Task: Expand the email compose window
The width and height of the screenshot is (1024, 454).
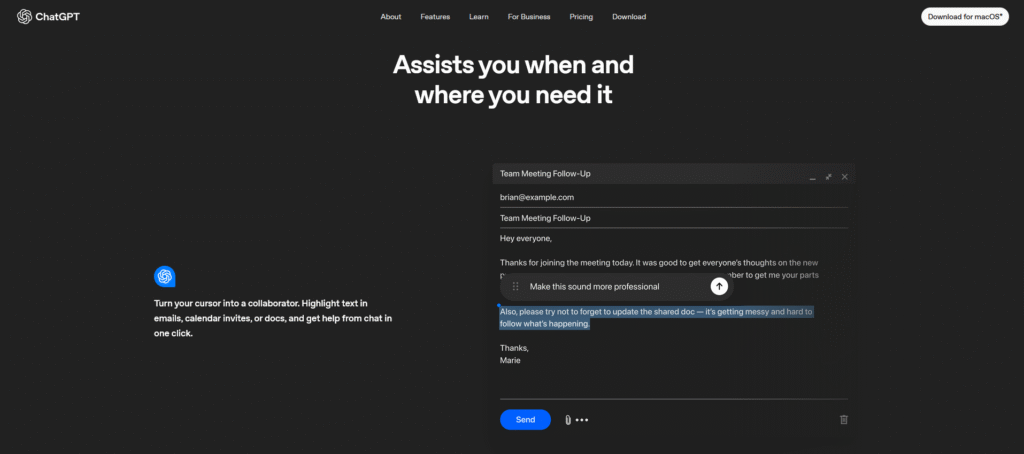Action: point(828,176)
